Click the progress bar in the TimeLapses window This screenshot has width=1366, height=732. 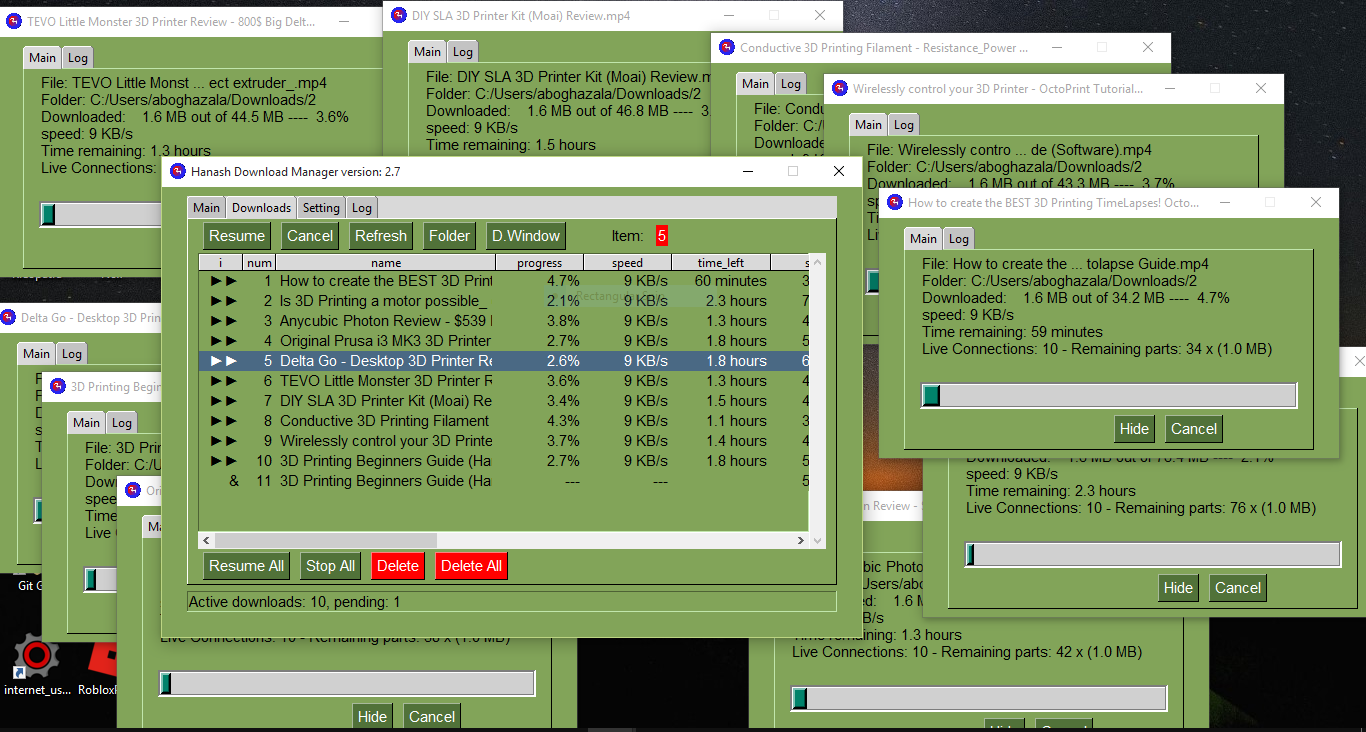(1108, 395)
